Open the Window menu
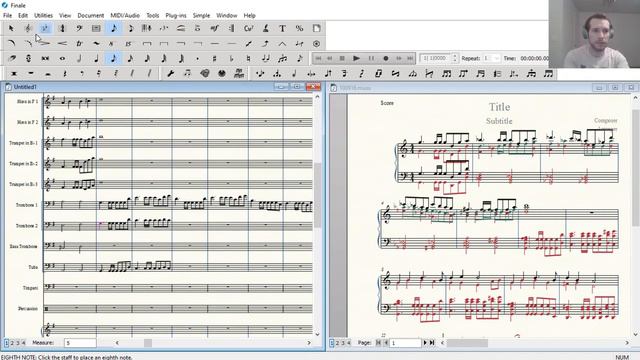640x360 pixels. point(227,16)
